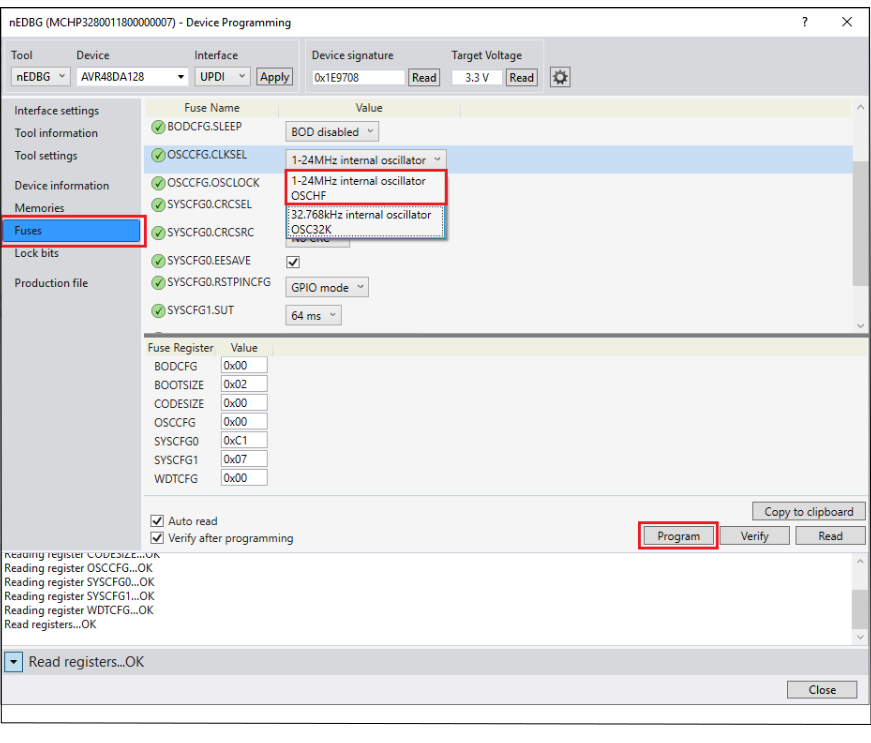Click the Copy to clipboard button
The height and width of the screenshot is (743, 871).
point(808,512)
